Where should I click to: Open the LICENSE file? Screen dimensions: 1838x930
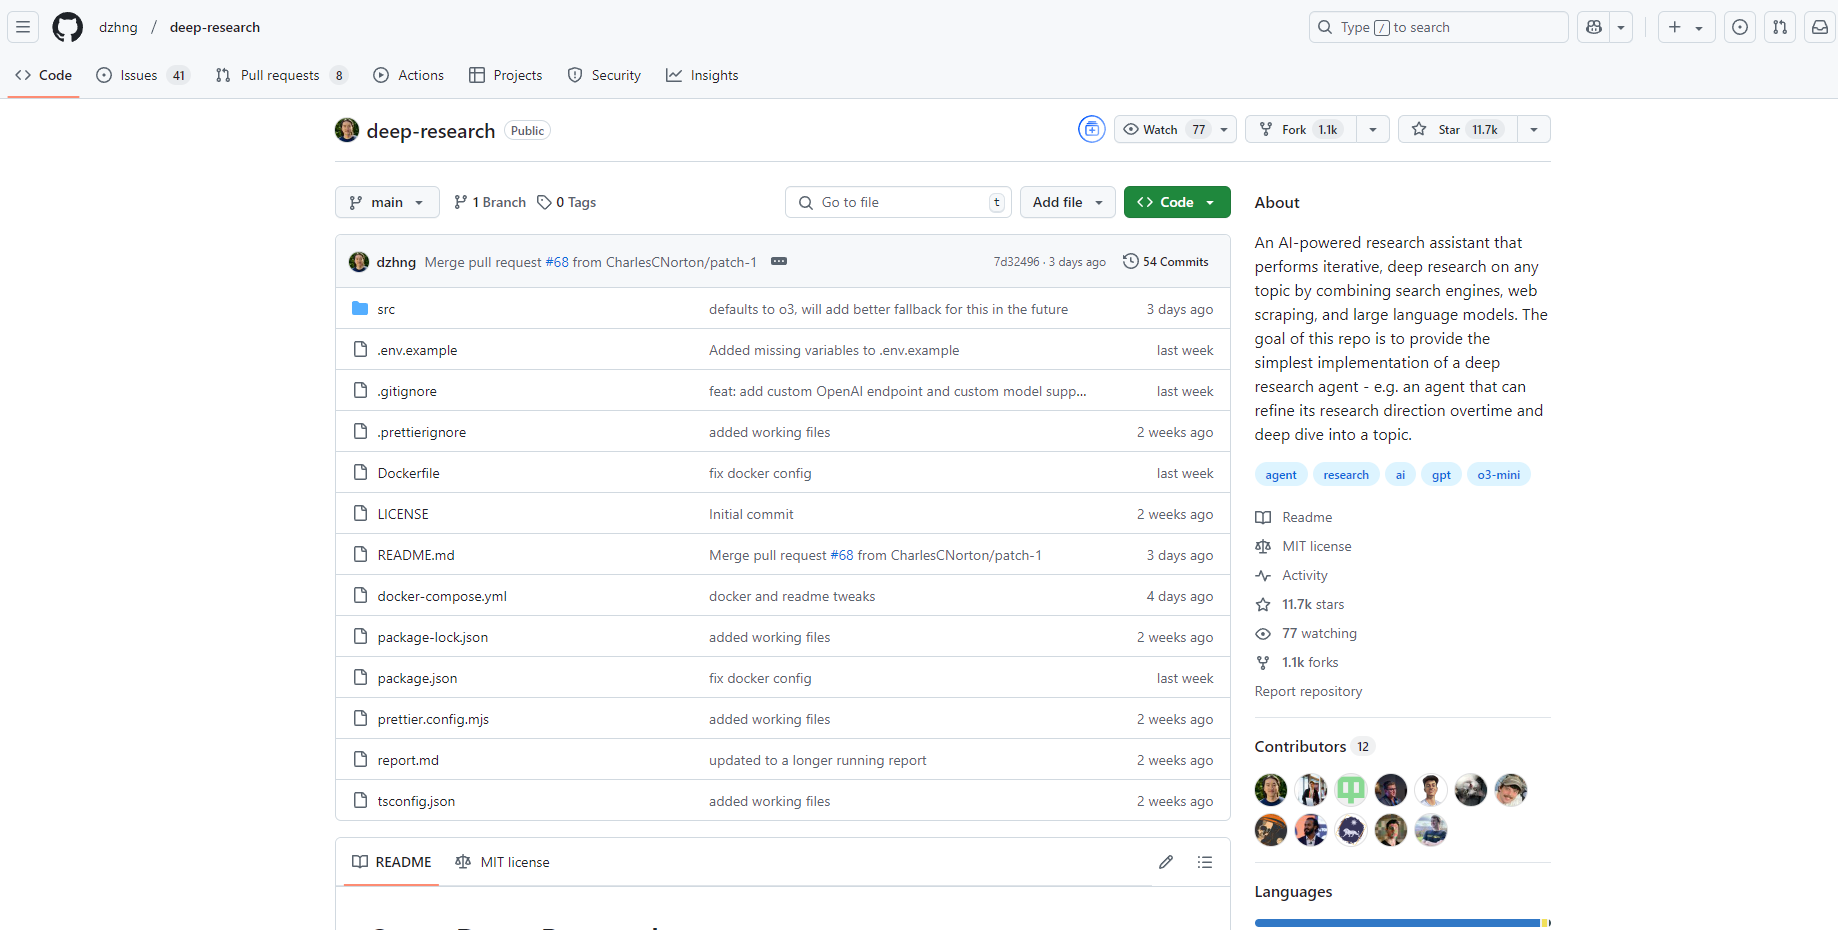(x=403, y=514)
